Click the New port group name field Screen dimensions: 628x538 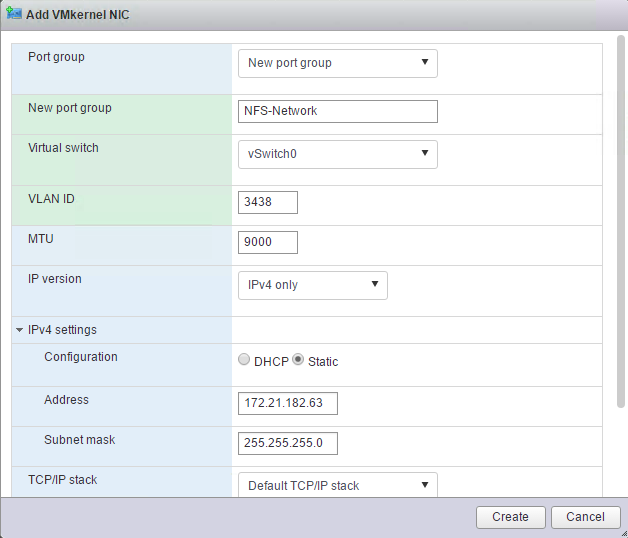337,111
